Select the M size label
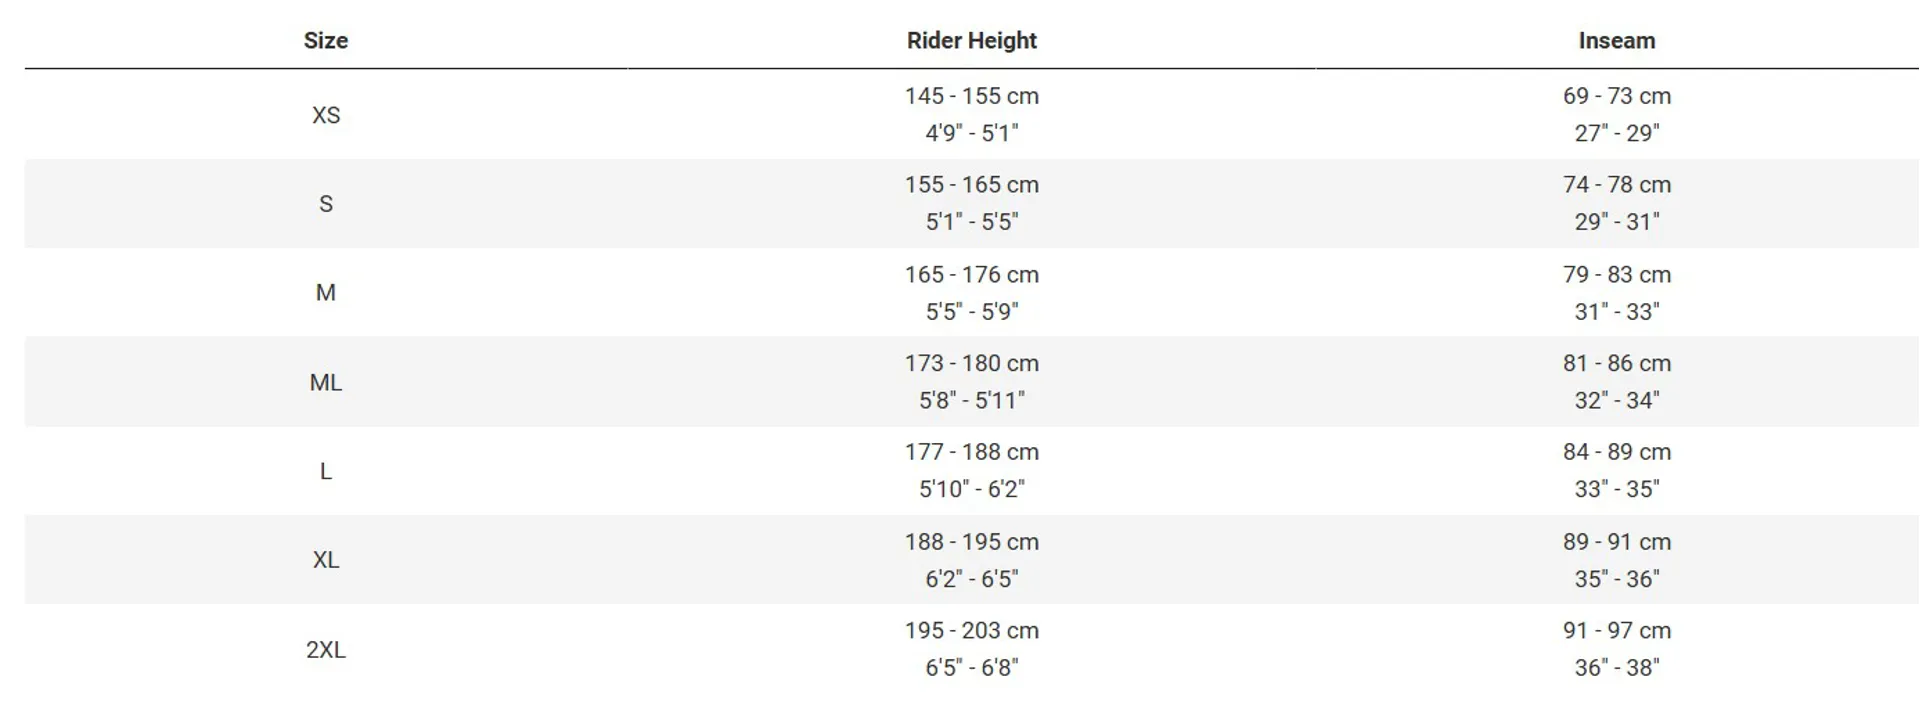Image resolution: width=1920 pixels, height=727 pixels. click(x=326, y=293)
